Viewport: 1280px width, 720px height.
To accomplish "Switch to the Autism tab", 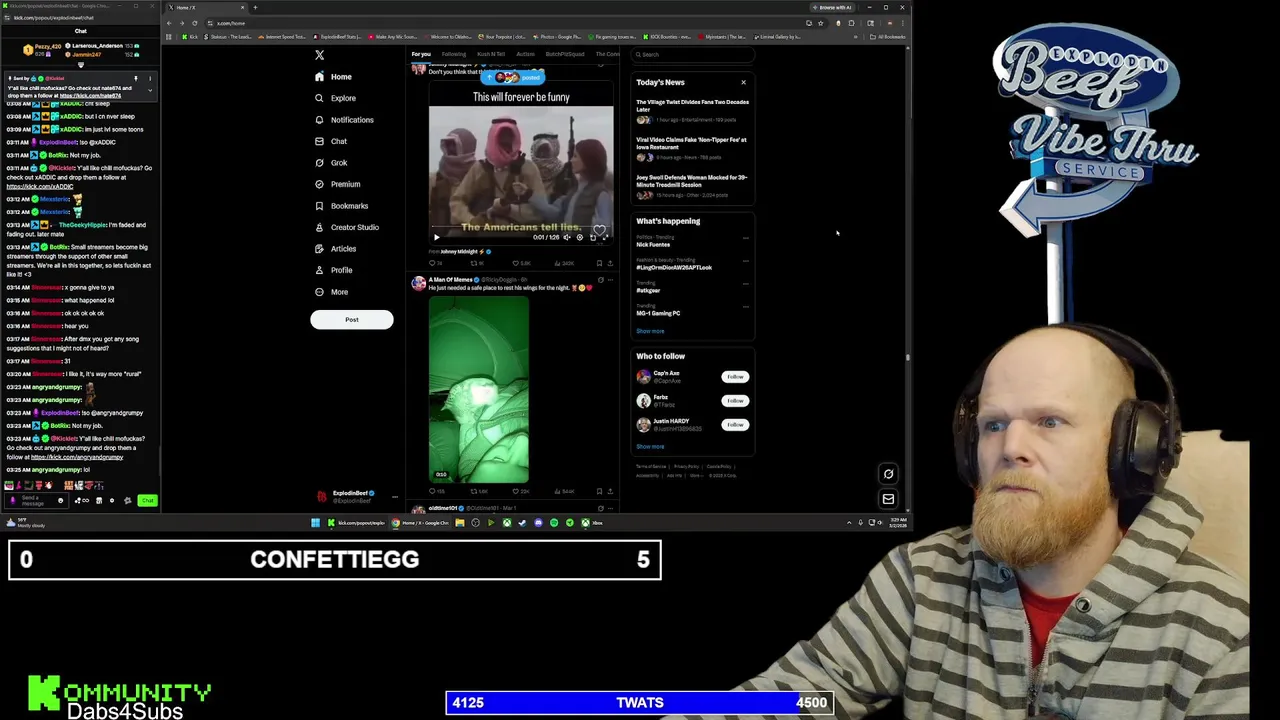I will [x=525, y=54].
